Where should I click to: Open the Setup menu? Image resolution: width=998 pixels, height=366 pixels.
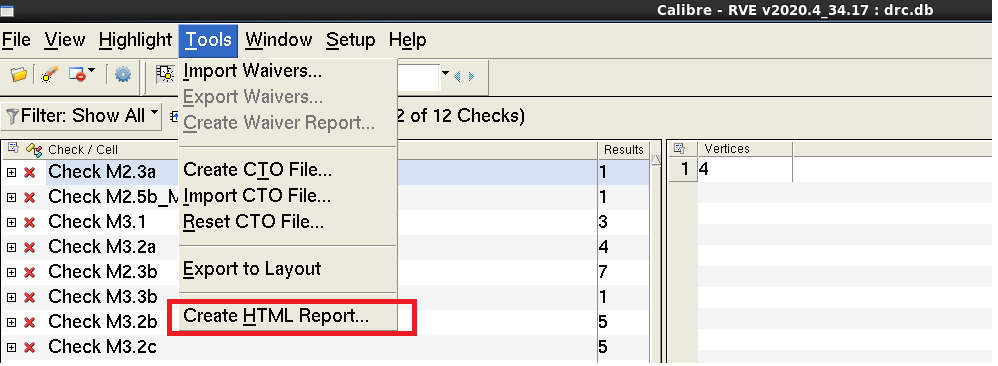(x=351, y=40)
